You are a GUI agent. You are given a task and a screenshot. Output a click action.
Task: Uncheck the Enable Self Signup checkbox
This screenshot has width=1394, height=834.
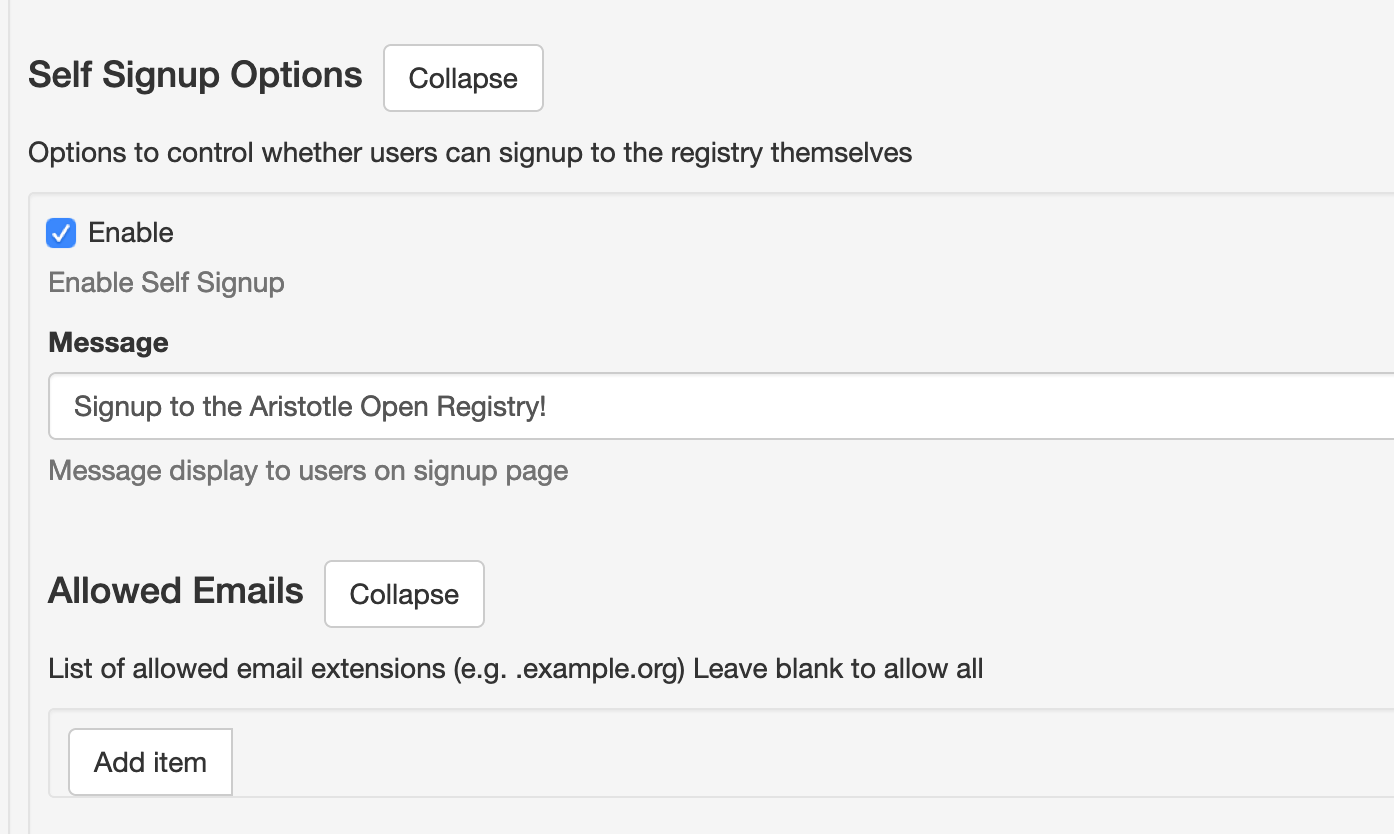[x=61, y=233]
